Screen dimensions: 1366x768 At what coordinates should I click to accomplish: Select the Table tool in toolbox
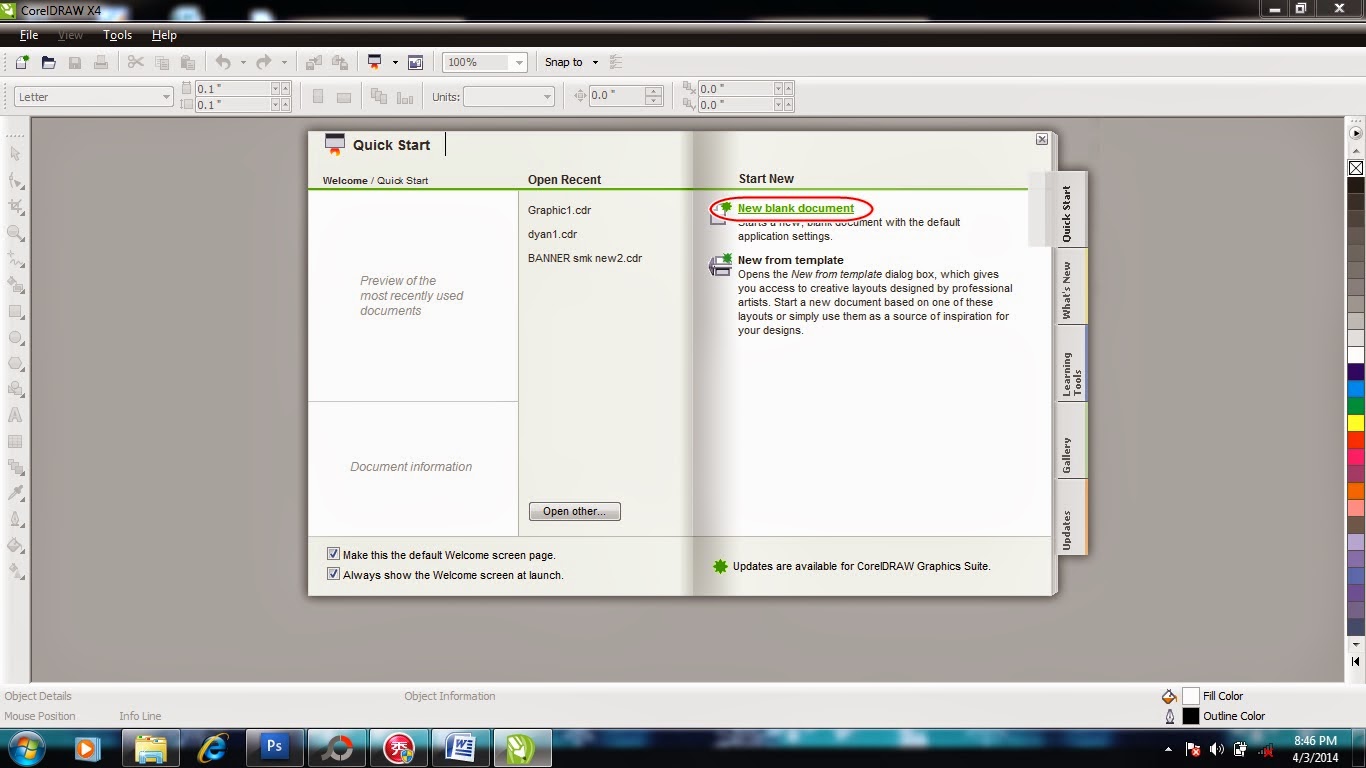(15, 441)
